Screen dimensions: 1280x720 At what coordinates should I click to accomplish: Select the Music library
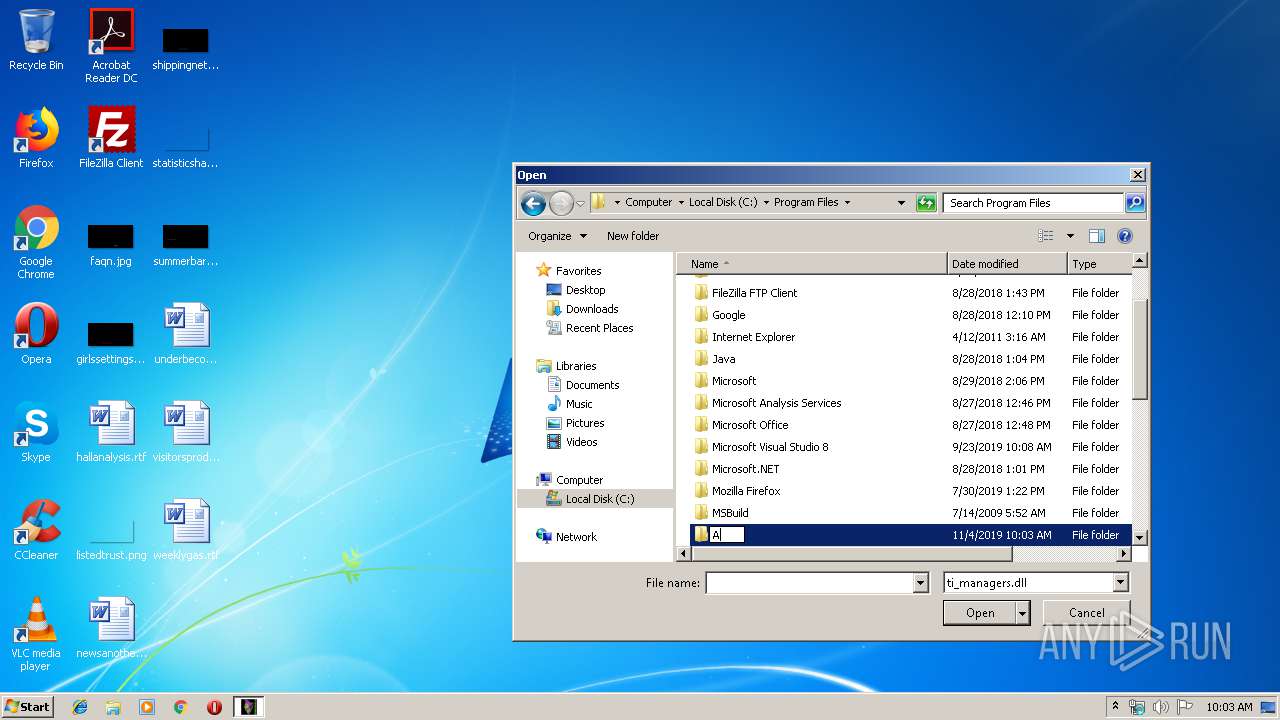[x=579, y=404]
